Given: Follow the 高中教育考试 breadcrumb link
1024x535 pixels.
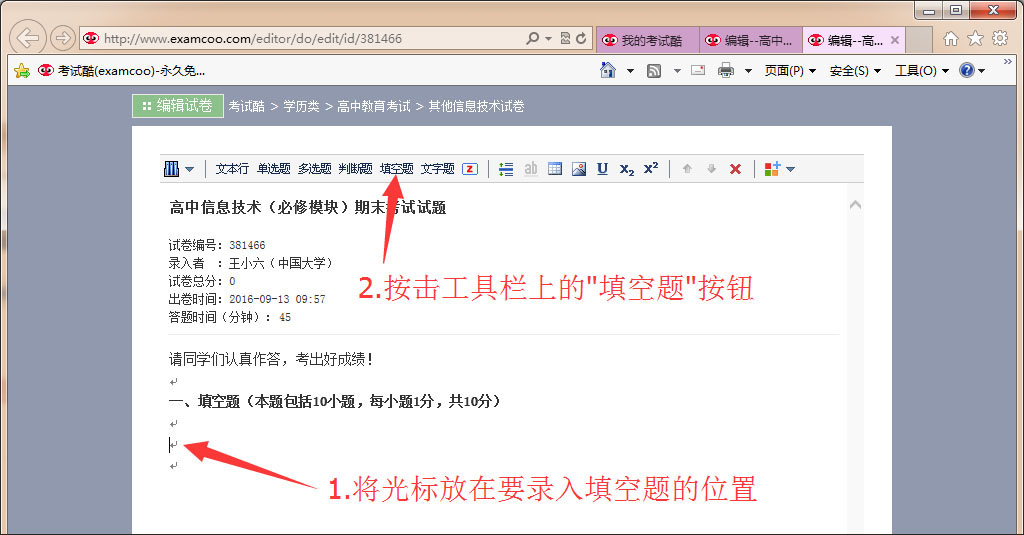Looking at the screenshot, I should (x=374, y=106).
